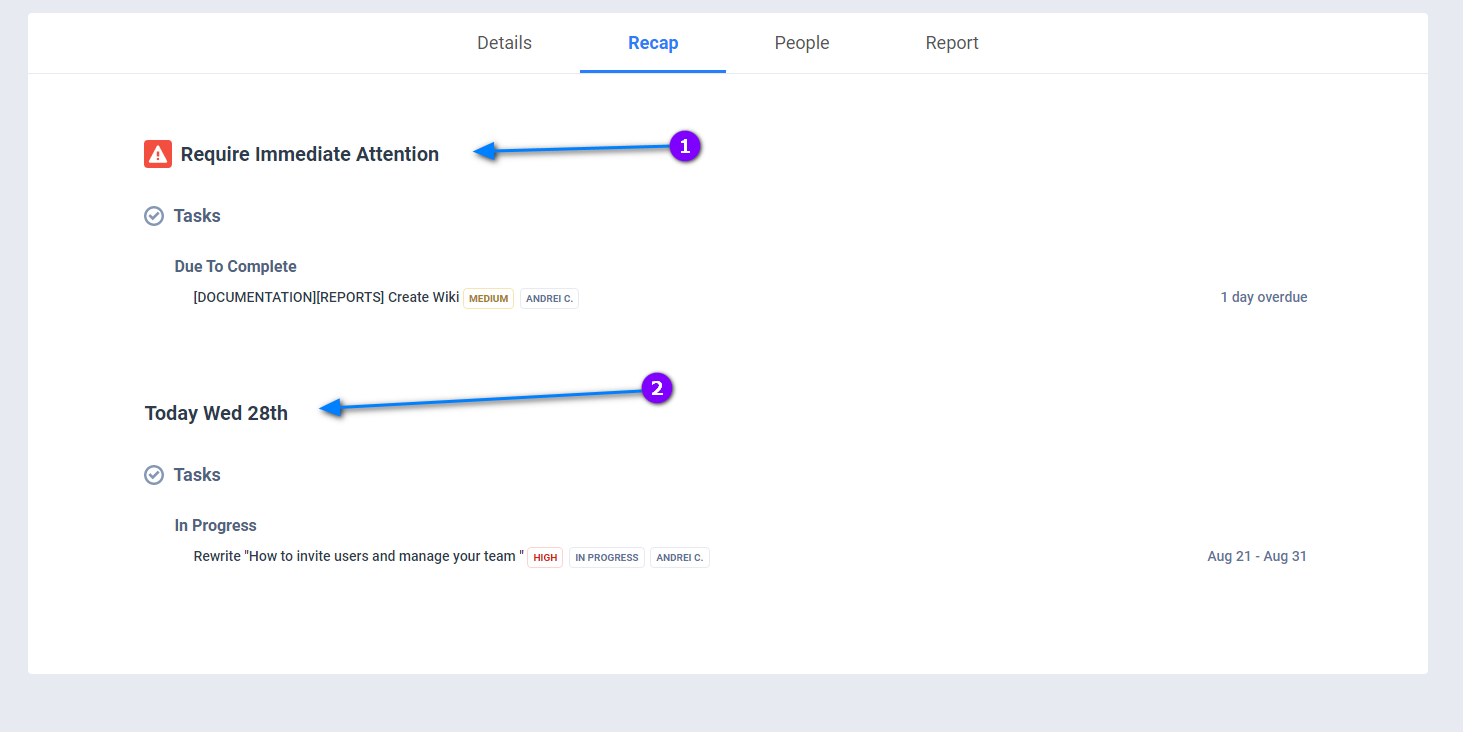
Task: Click the MEDIUM priority badge
Action: point(488,298)
